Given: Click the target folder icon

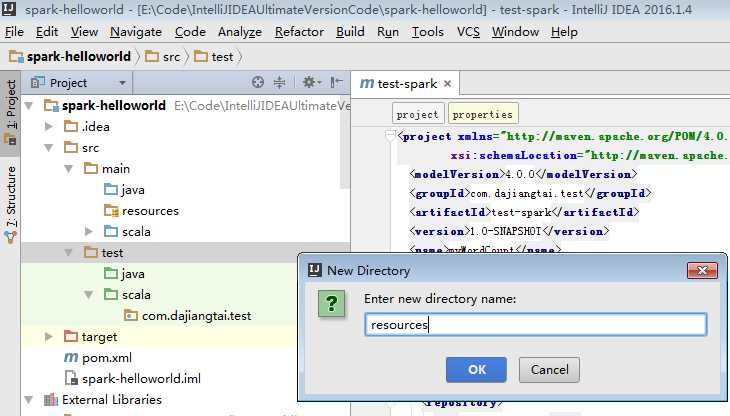Looking at the screenshot, I should (x=71, y=336).
